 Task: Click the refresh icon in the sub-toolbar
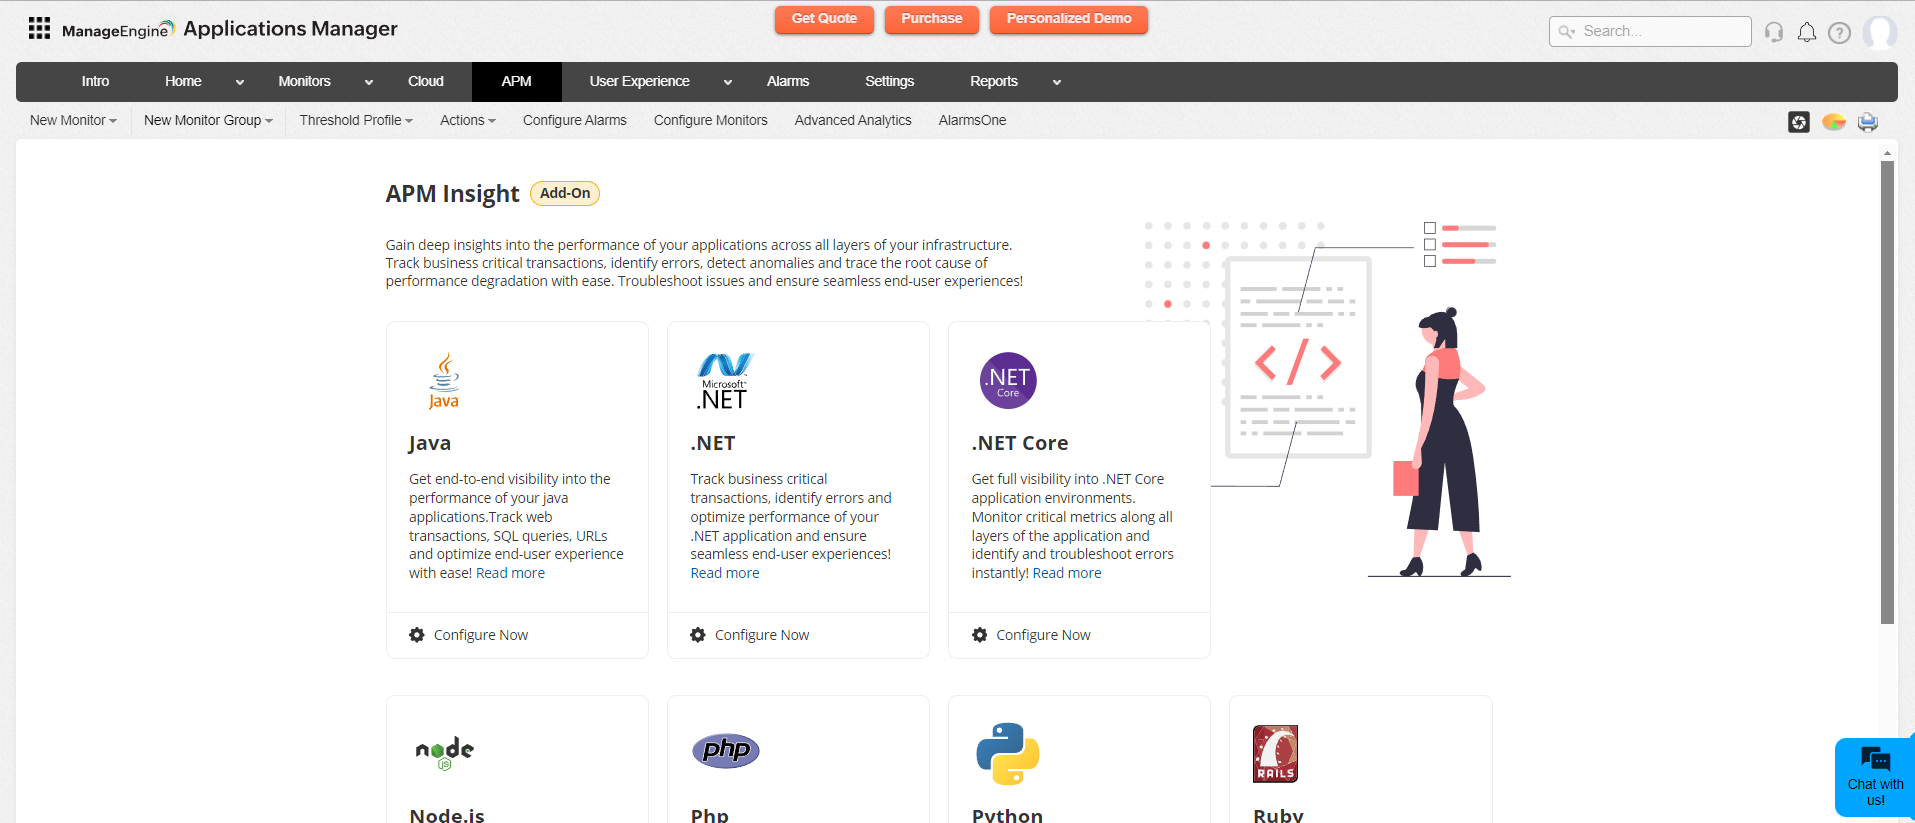pos(1799,122)
